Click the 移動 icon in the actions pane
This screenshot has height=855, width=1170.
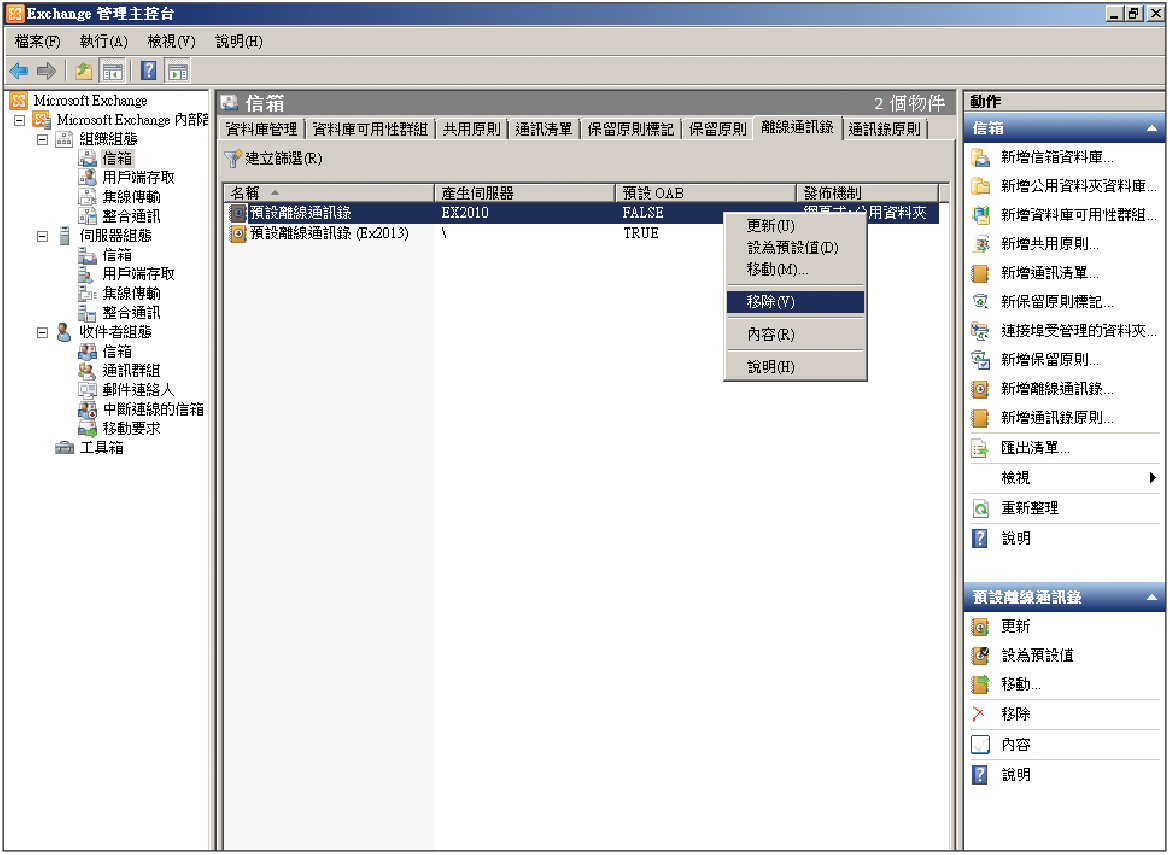(980, 684)
